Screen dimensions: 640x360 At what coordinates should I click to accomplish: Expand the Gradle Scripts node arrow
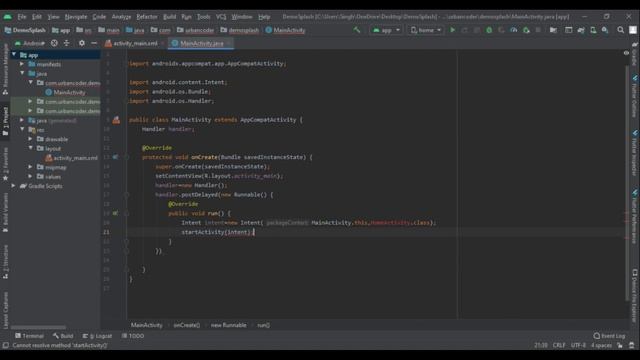click(x=14, y=186)
